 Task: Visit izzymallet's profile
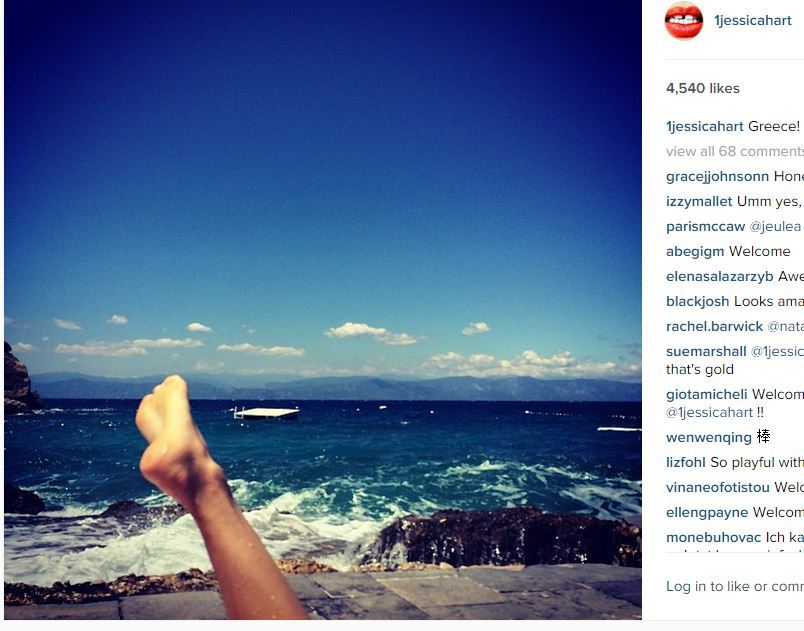699,201
